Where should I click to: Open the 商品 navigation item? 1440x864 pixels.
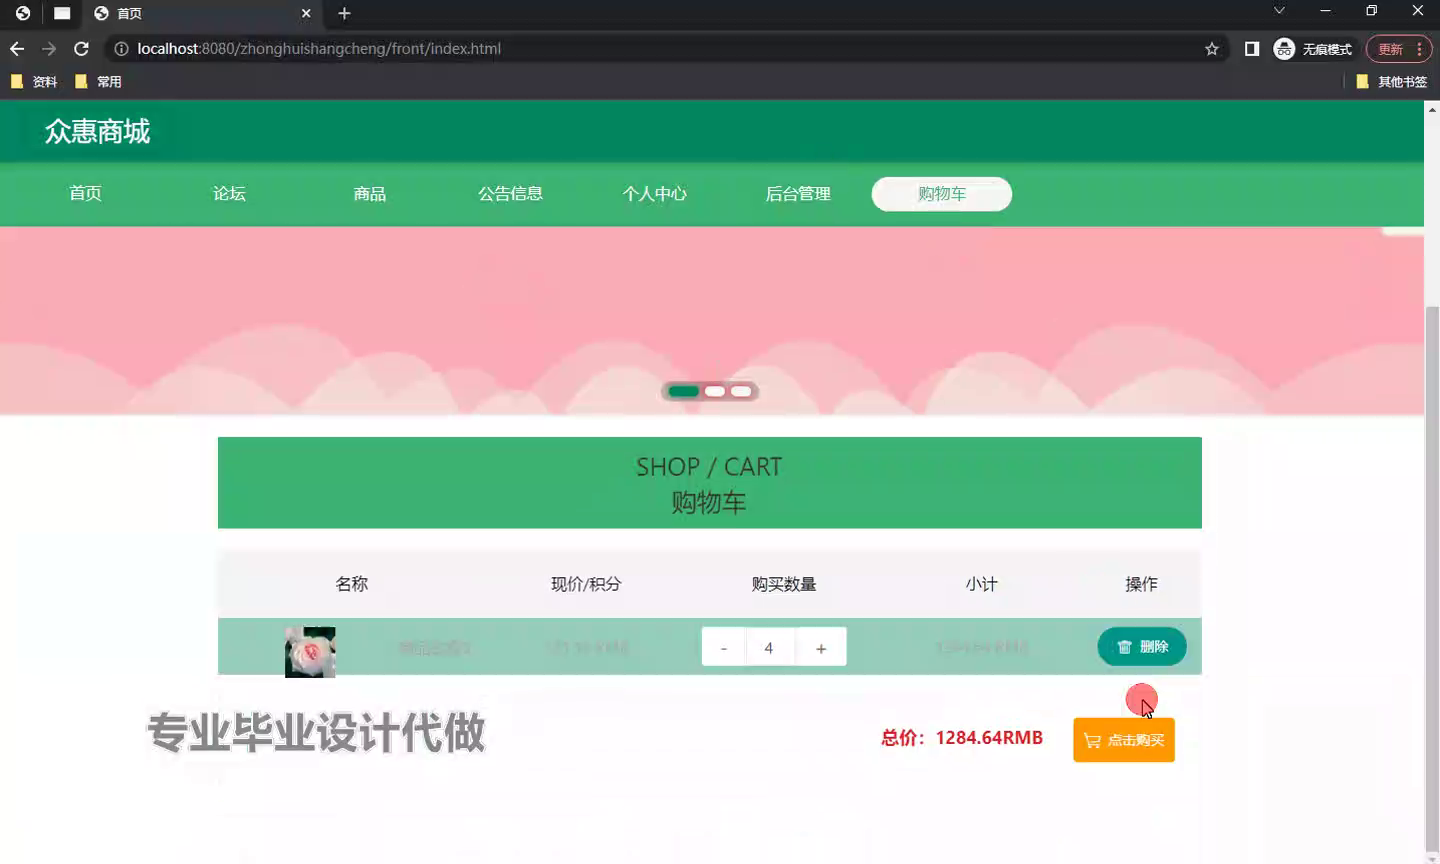pyautogui.click(x=370, y=194)
